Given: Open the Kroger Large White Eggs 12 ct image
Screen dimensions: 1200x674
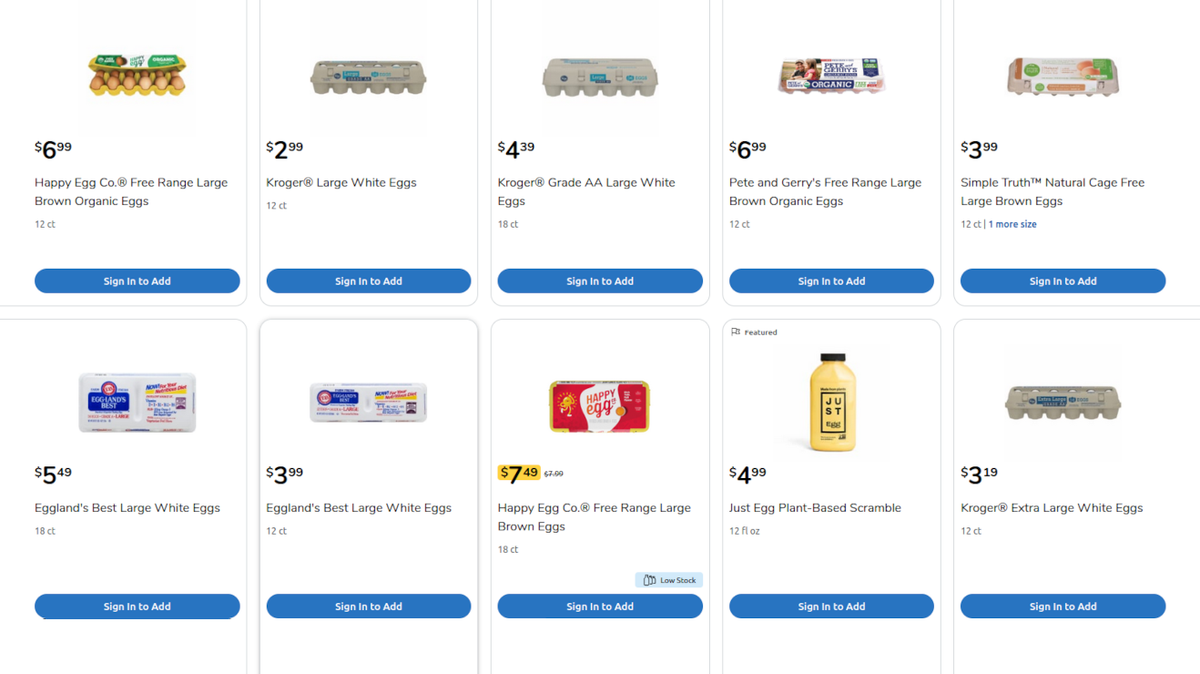Looking at the screenshot, I should (x=368, y=76).
